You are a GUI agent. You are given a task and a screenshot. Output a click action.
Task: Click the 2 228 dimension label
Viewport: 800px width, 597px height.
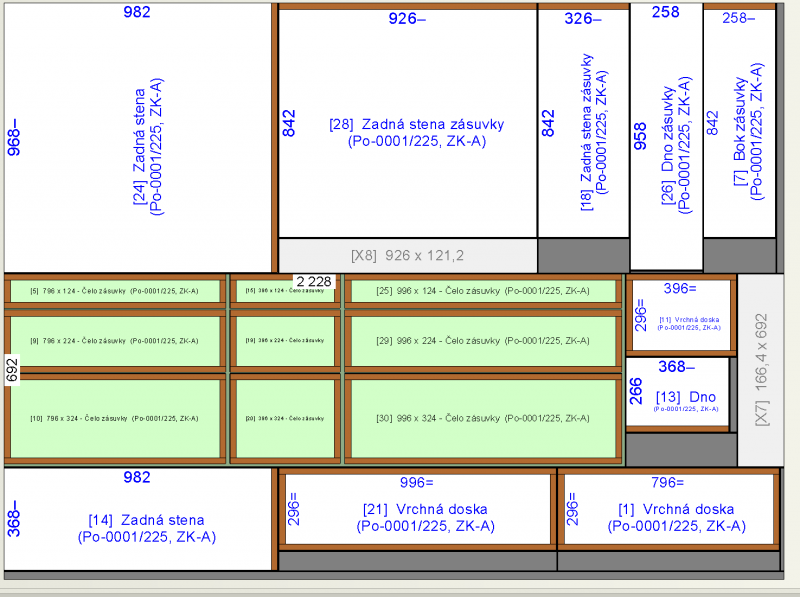[314, 281]
